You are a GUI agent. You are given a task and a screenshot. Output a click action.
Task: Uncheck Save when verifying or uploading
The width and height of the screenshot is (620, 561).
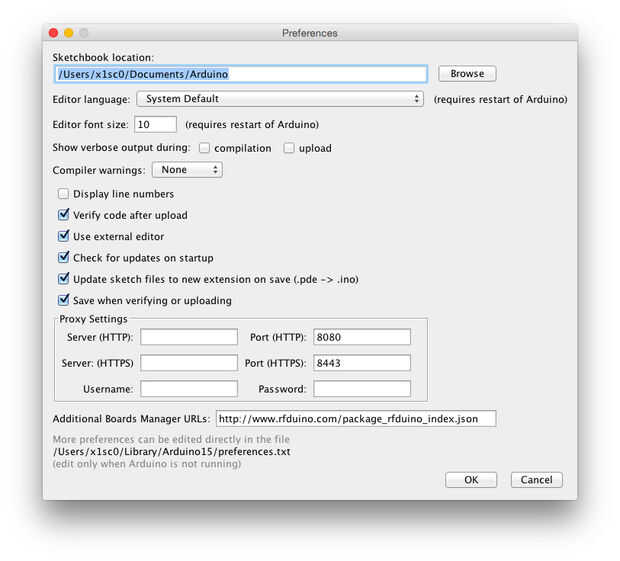[x=63, y=300]
